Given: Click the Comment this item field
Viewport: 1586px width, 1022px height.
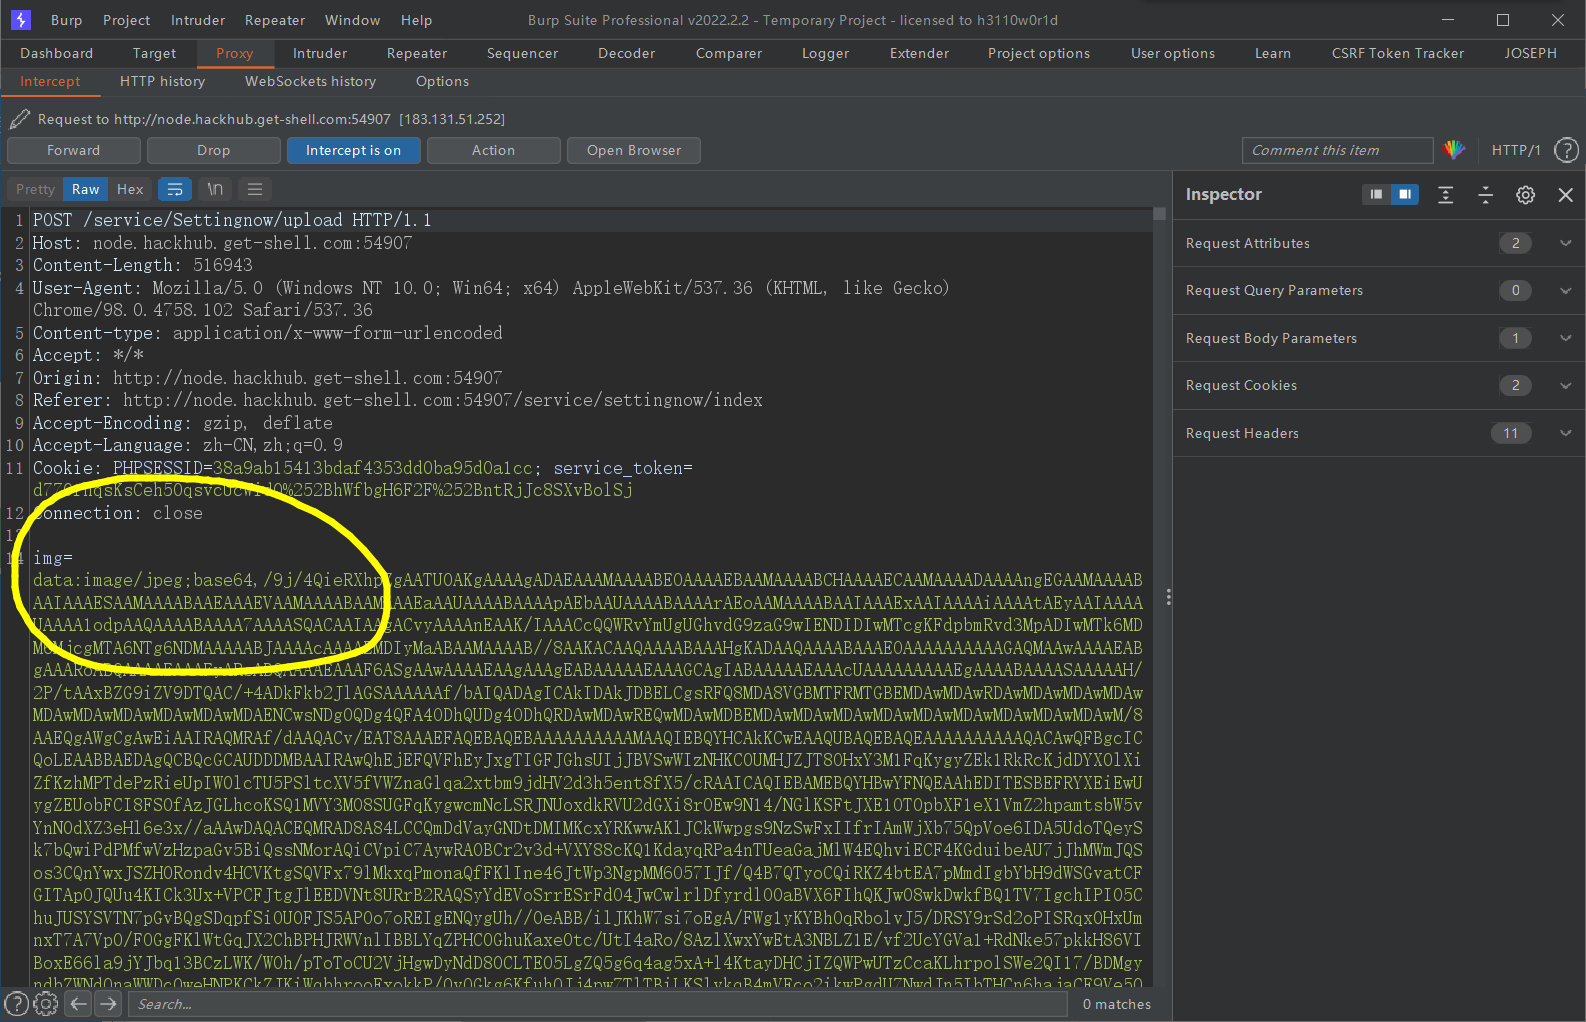Looking at the screenshot, I should coord(1337,150).
